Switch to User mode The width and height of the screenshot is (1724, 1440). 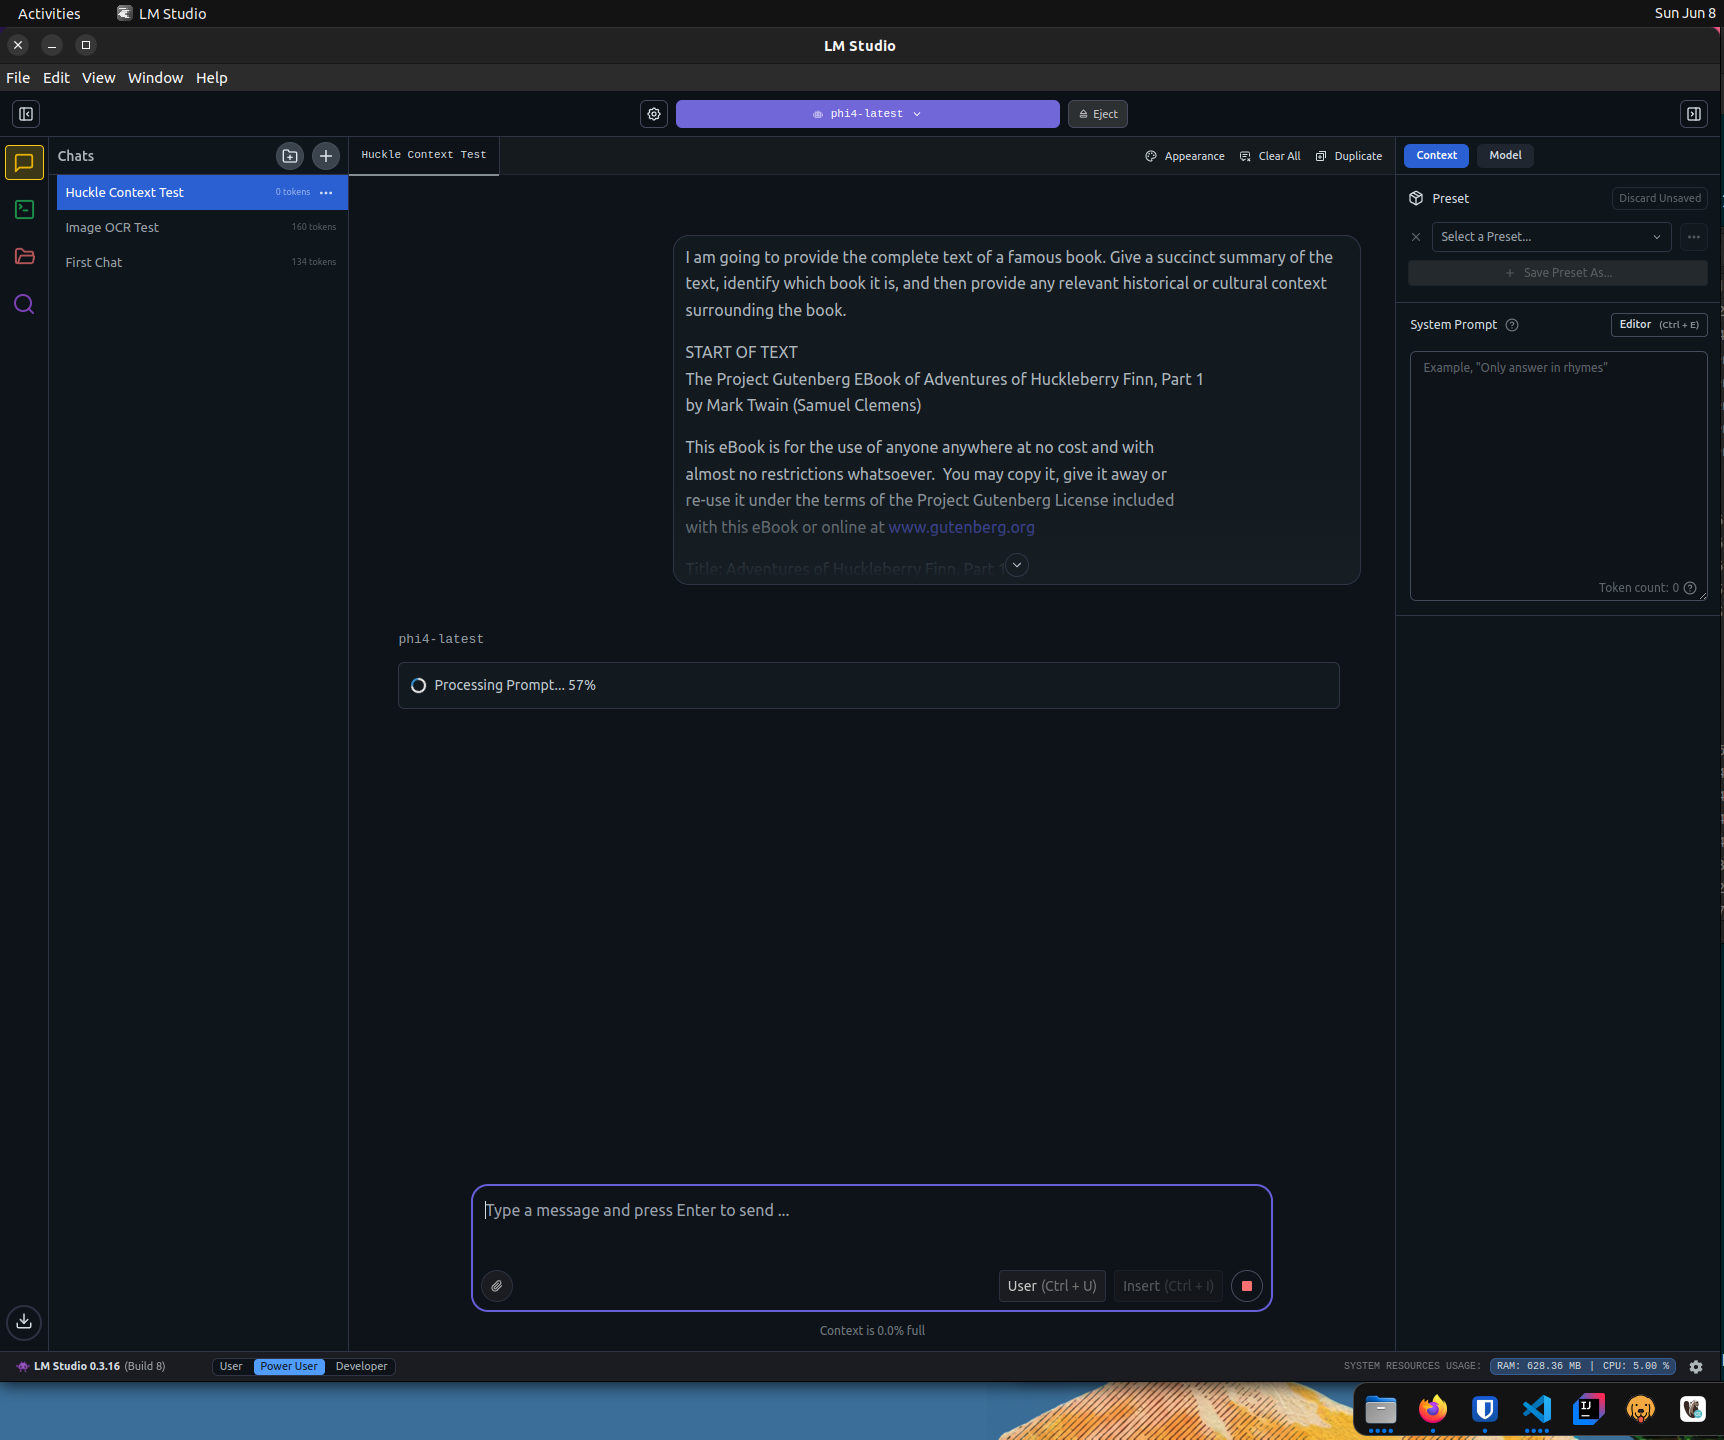pos(231,1366)
